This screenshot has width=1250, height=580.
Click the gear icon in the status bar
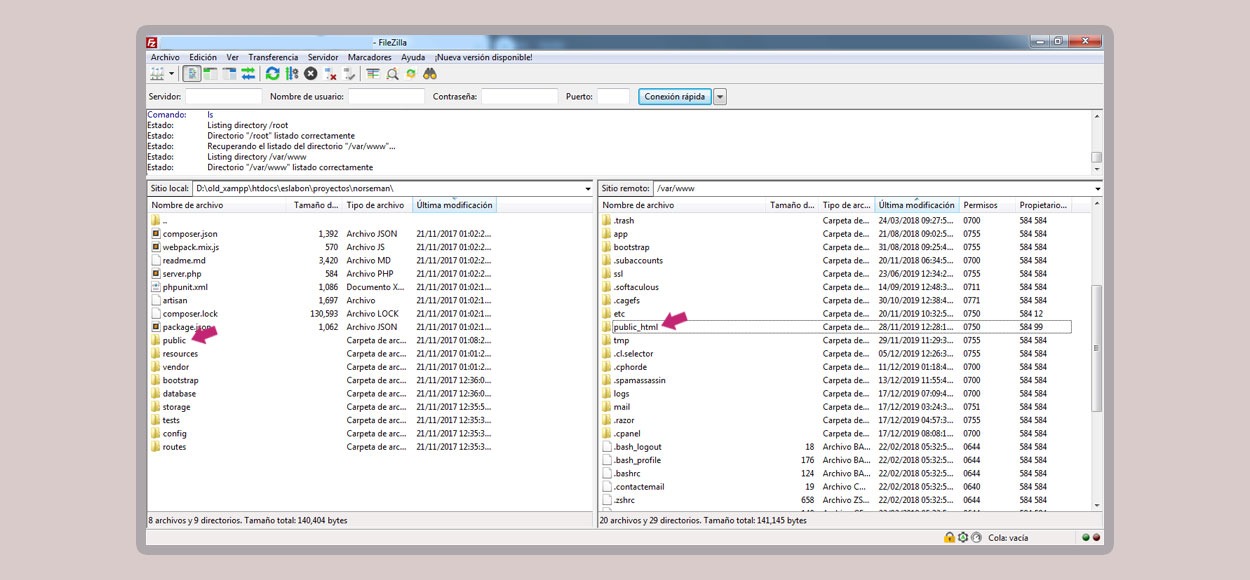pyautogui.click(x=962, y=537)
